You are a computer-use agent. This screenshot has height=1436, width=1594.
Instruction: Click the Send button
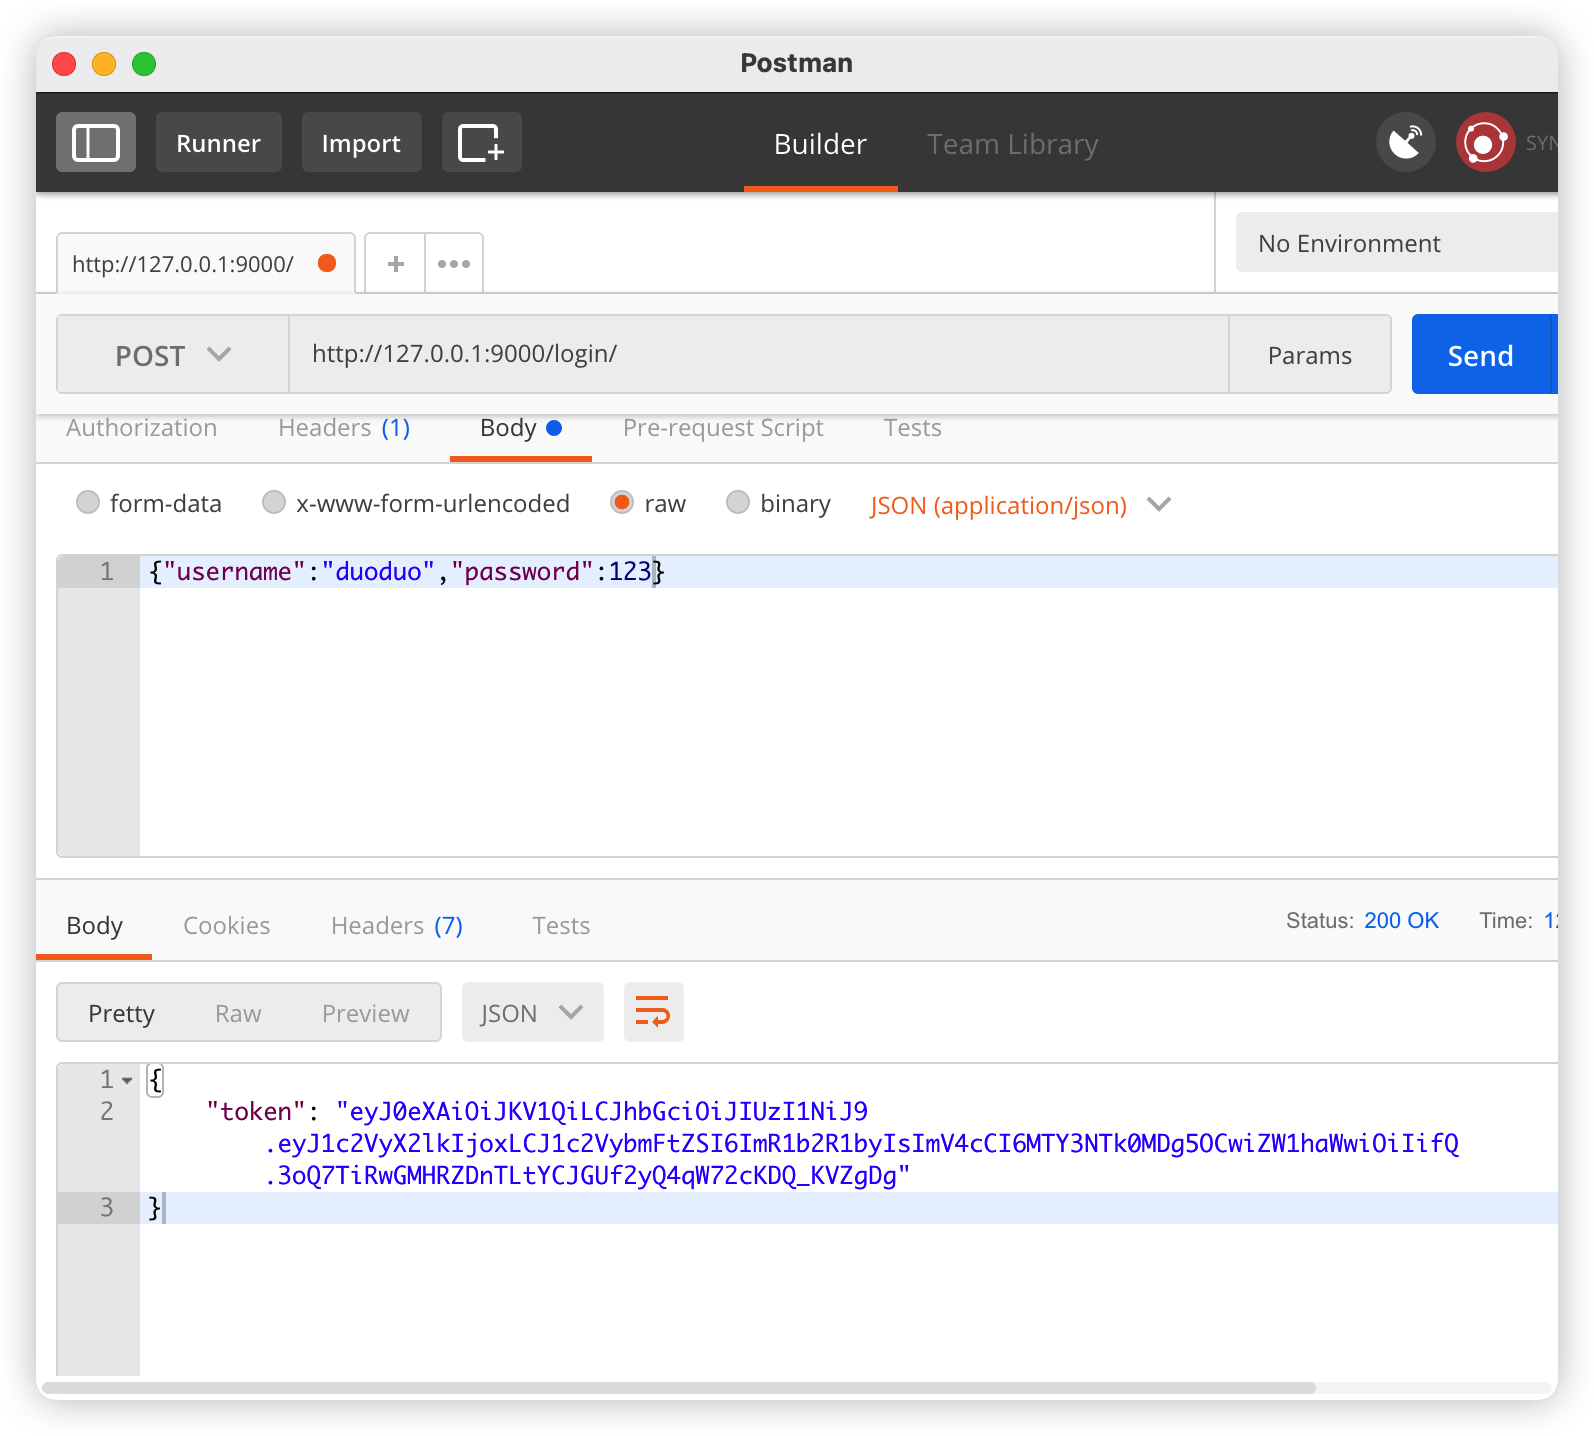pyautogui.click(x=1481, y=354)
